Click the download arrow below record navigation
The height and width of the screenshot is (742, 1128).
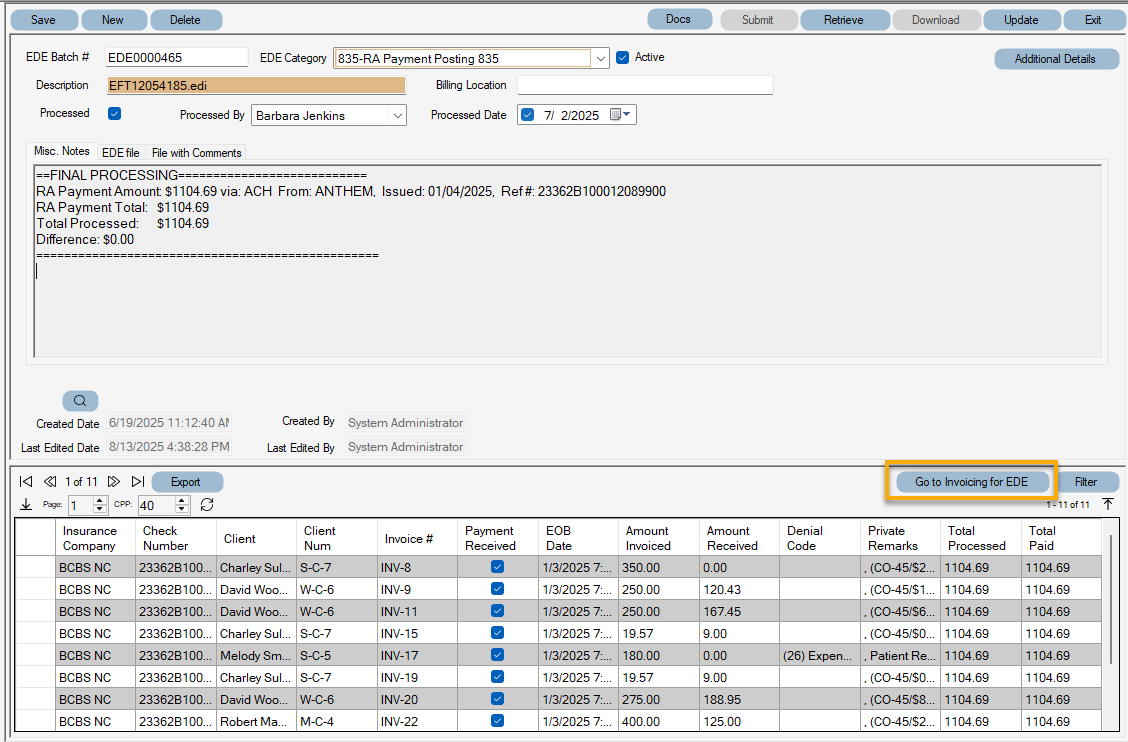(24, 505)
